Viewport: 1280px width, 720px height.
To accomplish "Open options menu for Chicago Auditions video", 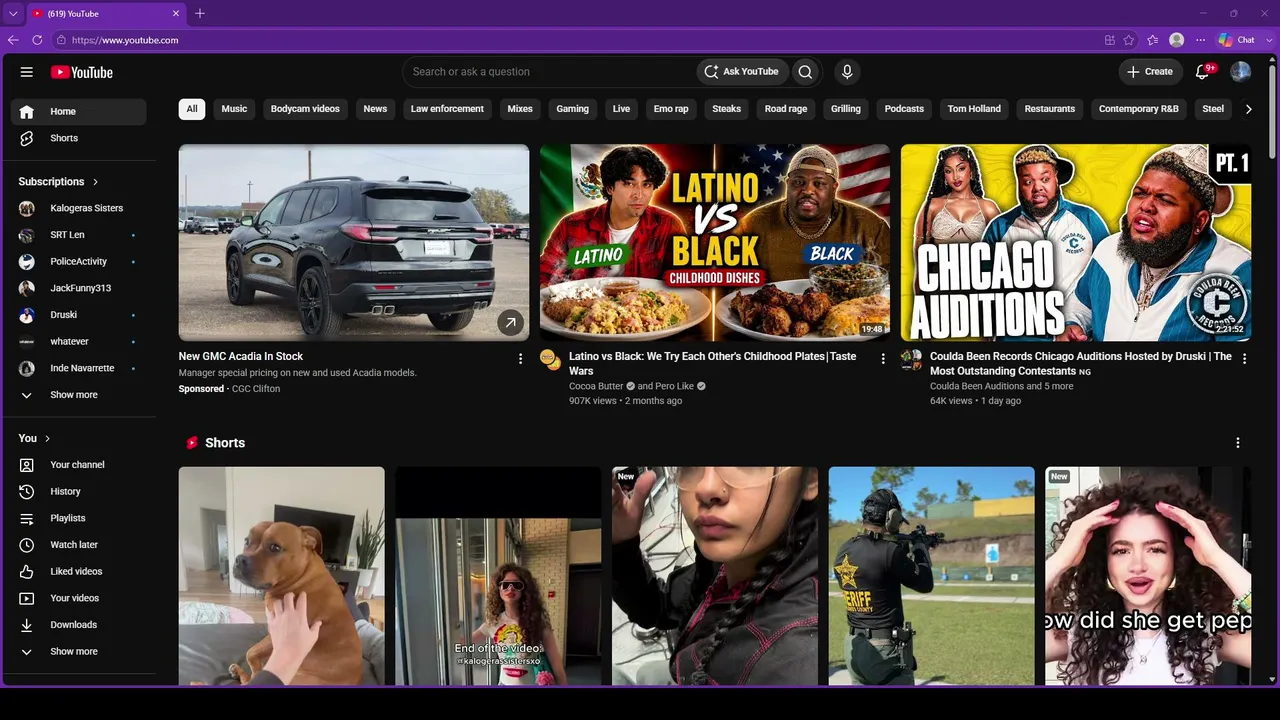I will click(1244, 359).
